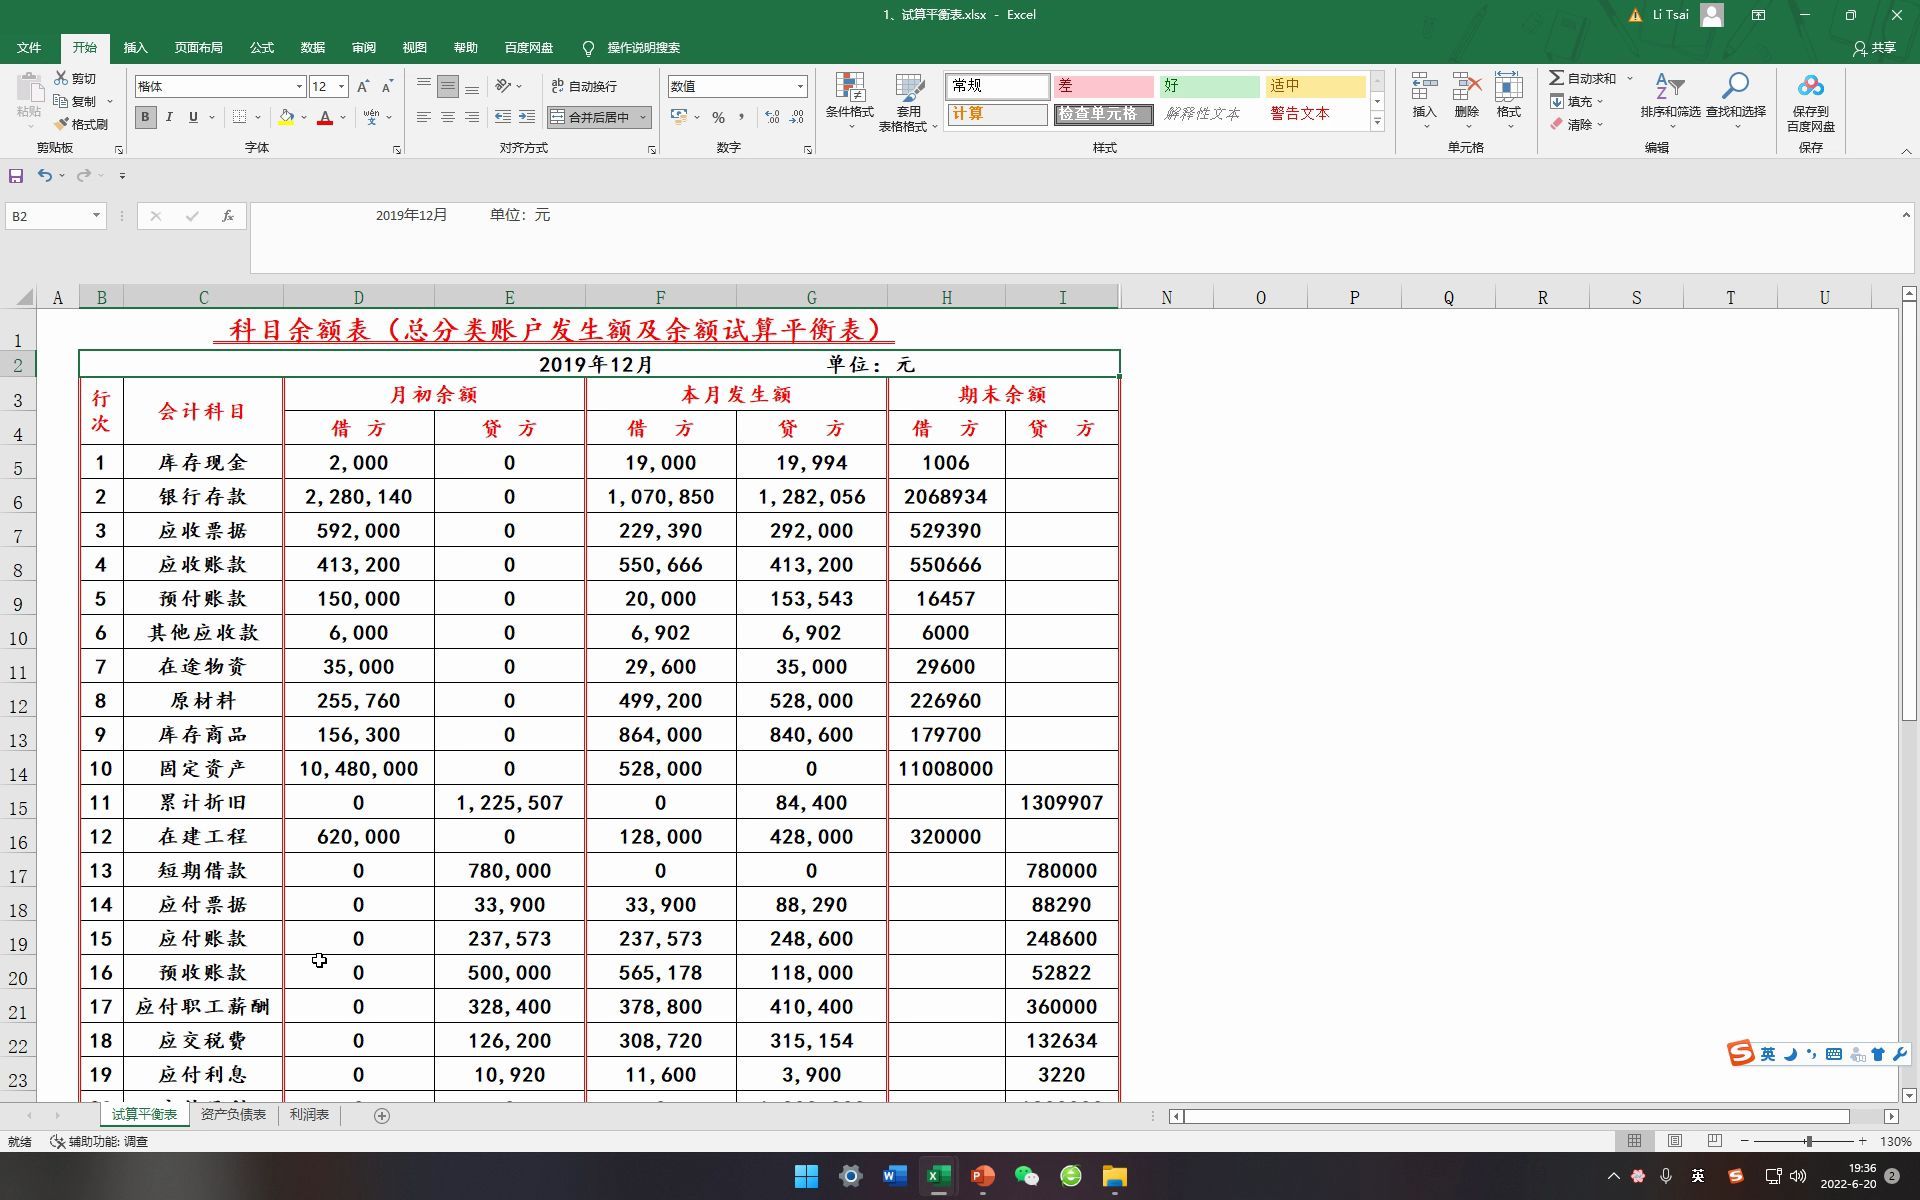Apply 好 Good cell style
Image resolution: width=1920 pixels, height=1200 pixels.
click(x=1210, y=86)
